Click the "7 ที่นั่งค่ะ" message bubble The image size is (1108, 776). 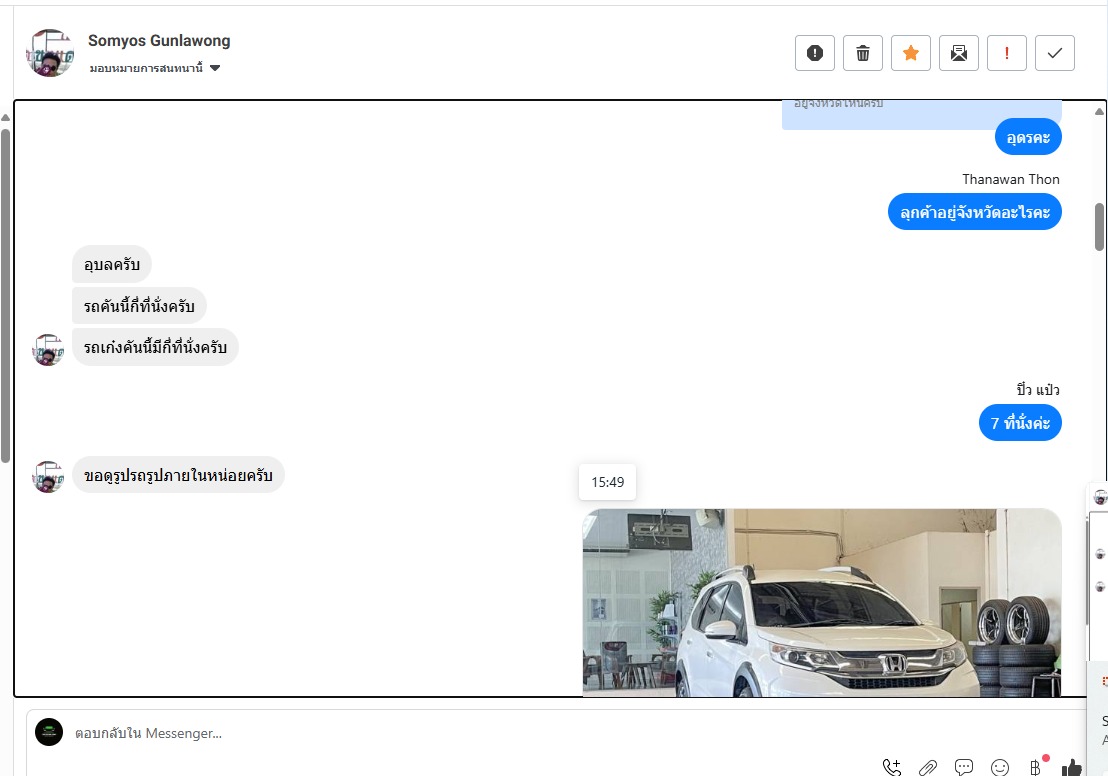pyautogui.click(x=1020, y=423)
